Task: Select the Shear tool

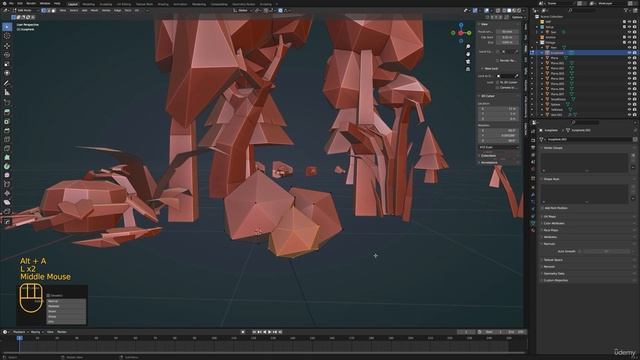Action: tap(7, 202)
